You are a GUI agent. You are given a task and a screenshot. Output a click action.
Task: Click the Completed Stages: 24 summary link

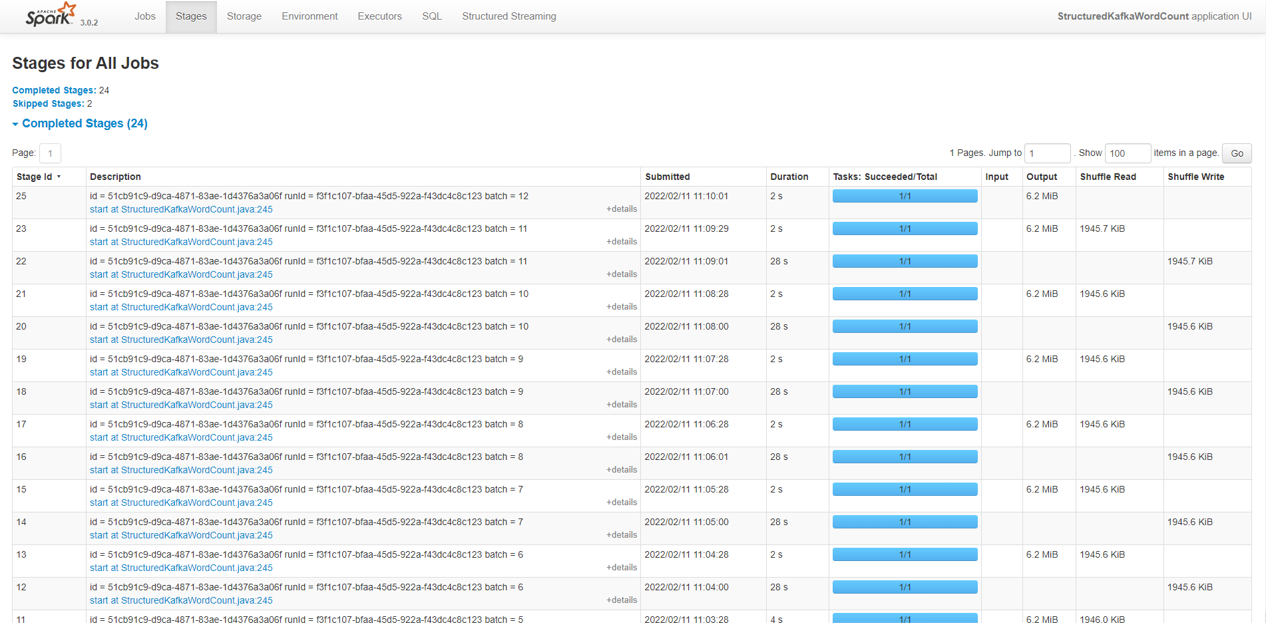coord(54,90)
